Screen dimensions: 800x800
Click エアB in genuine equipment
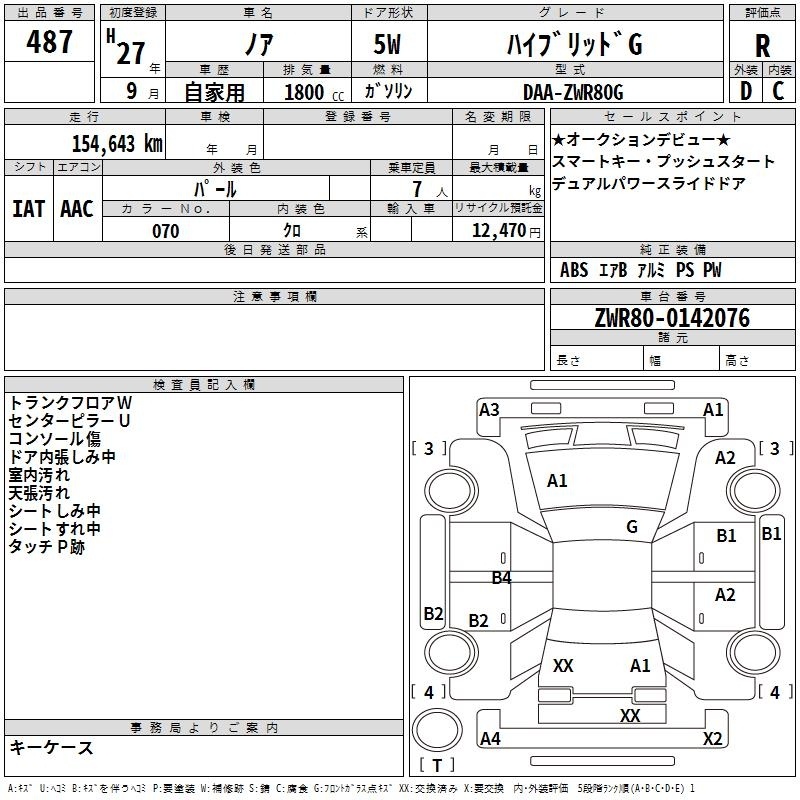(x=613, y=270)
